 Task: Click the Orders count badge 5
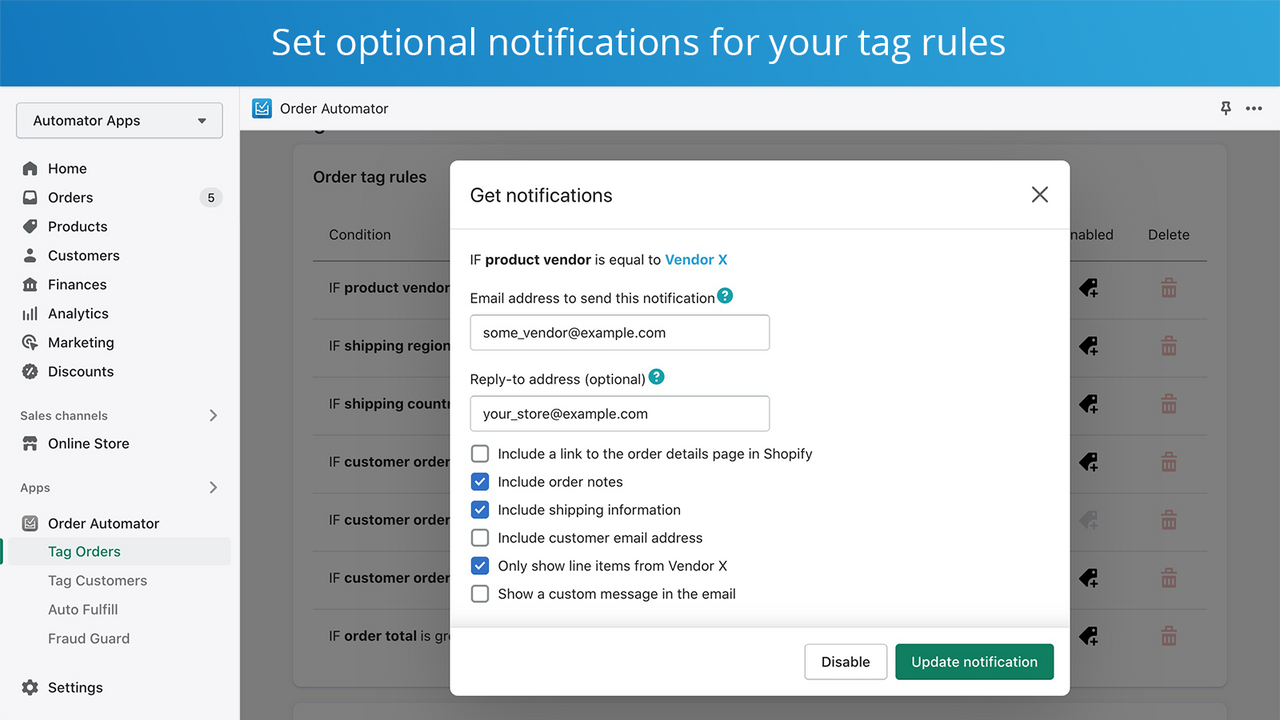211,197
